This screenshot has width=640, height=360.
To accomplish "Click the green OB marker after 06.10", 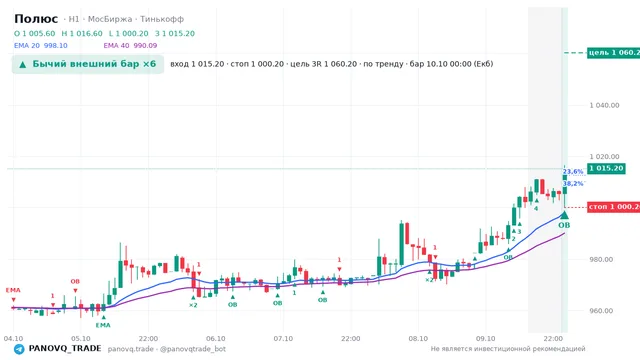I will [232, 302].
